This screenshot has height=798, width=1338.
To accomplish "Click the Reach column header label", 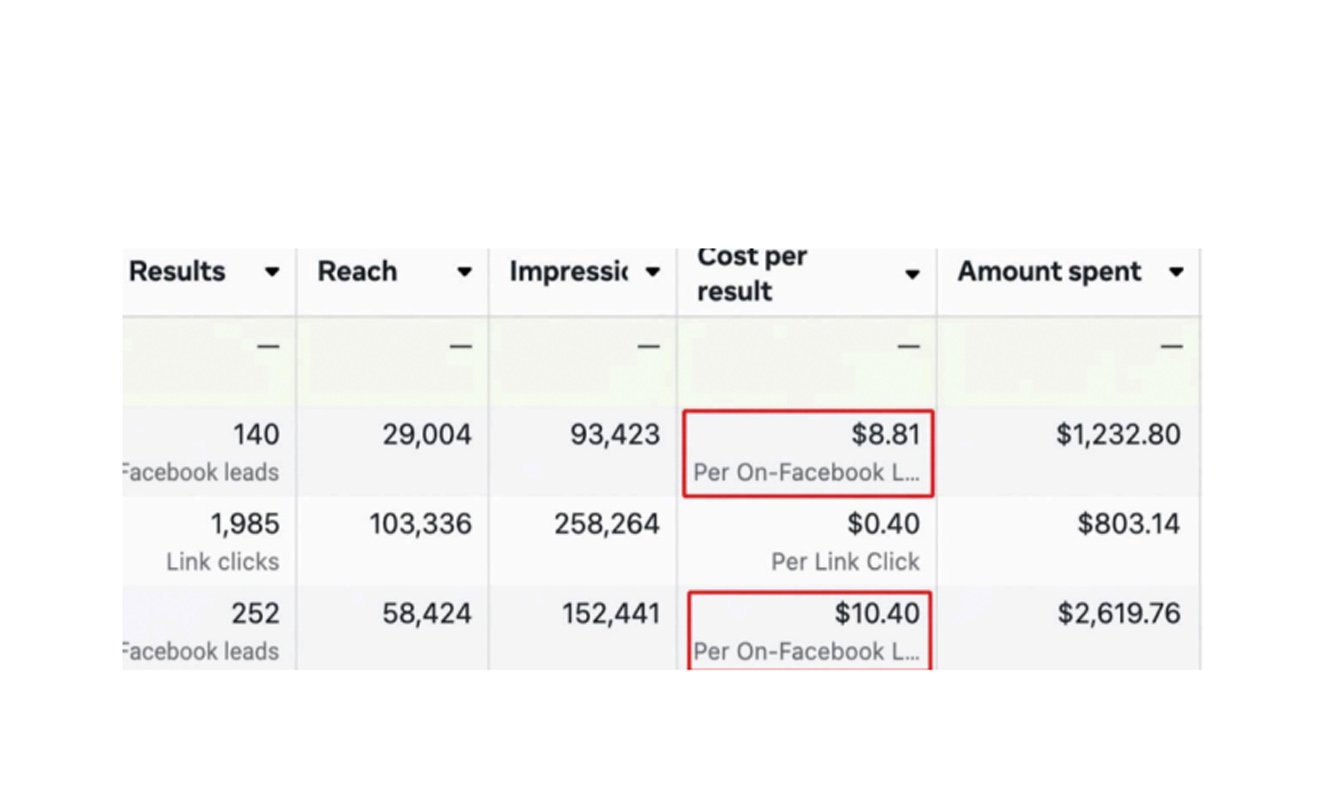I will 357,272.
